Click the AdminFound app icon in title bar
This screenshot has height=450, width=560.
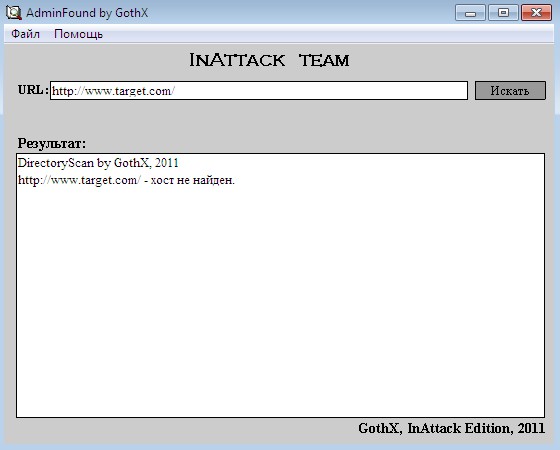(14, 13)
